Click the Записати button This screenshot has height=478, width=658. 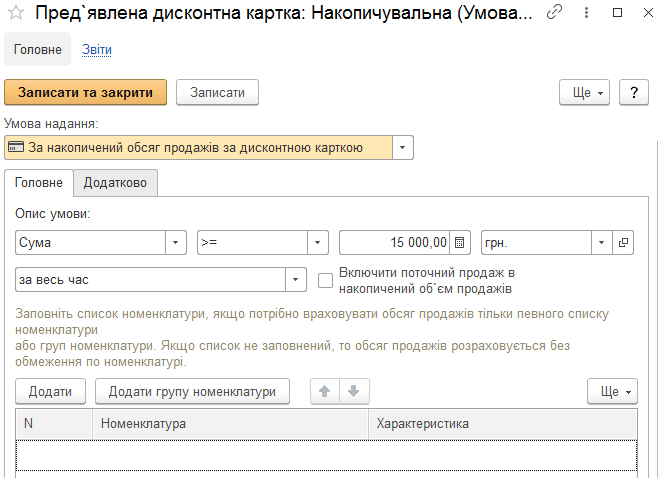[217, 92]
